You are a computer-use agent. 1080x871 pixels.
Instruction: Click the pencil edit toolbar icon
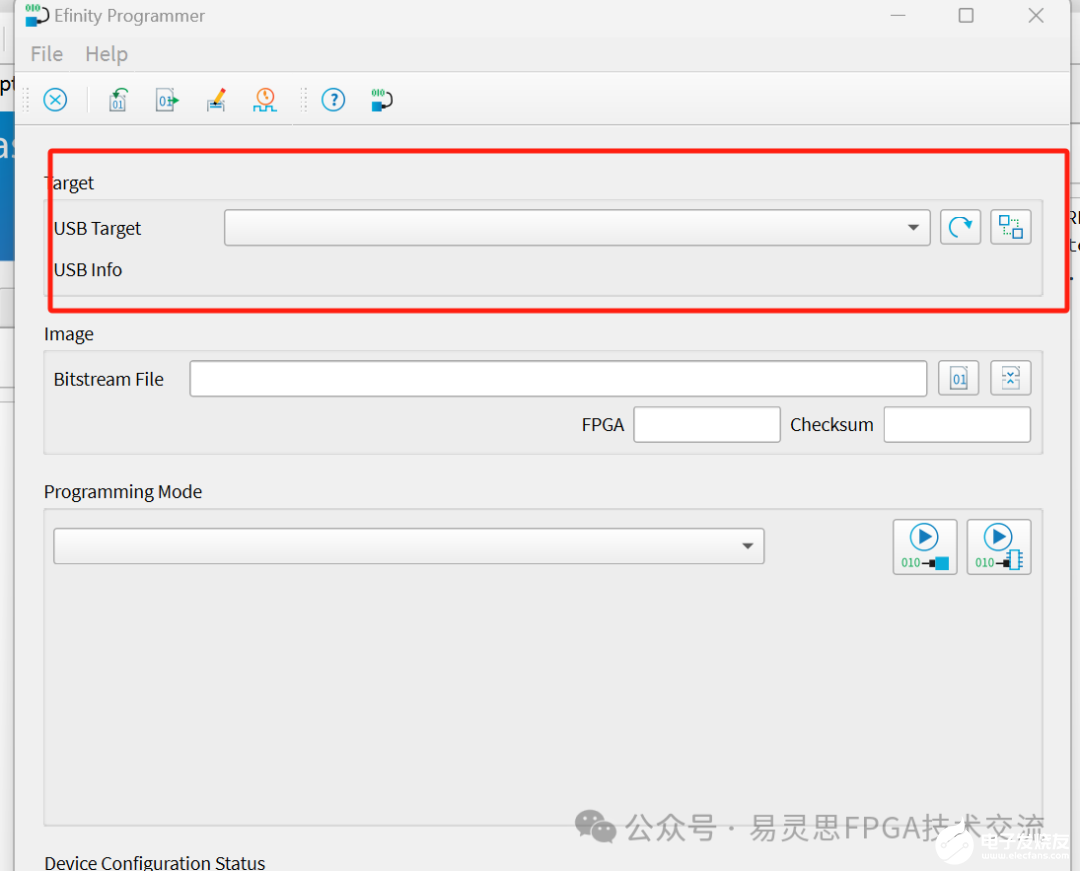(216, 100)
